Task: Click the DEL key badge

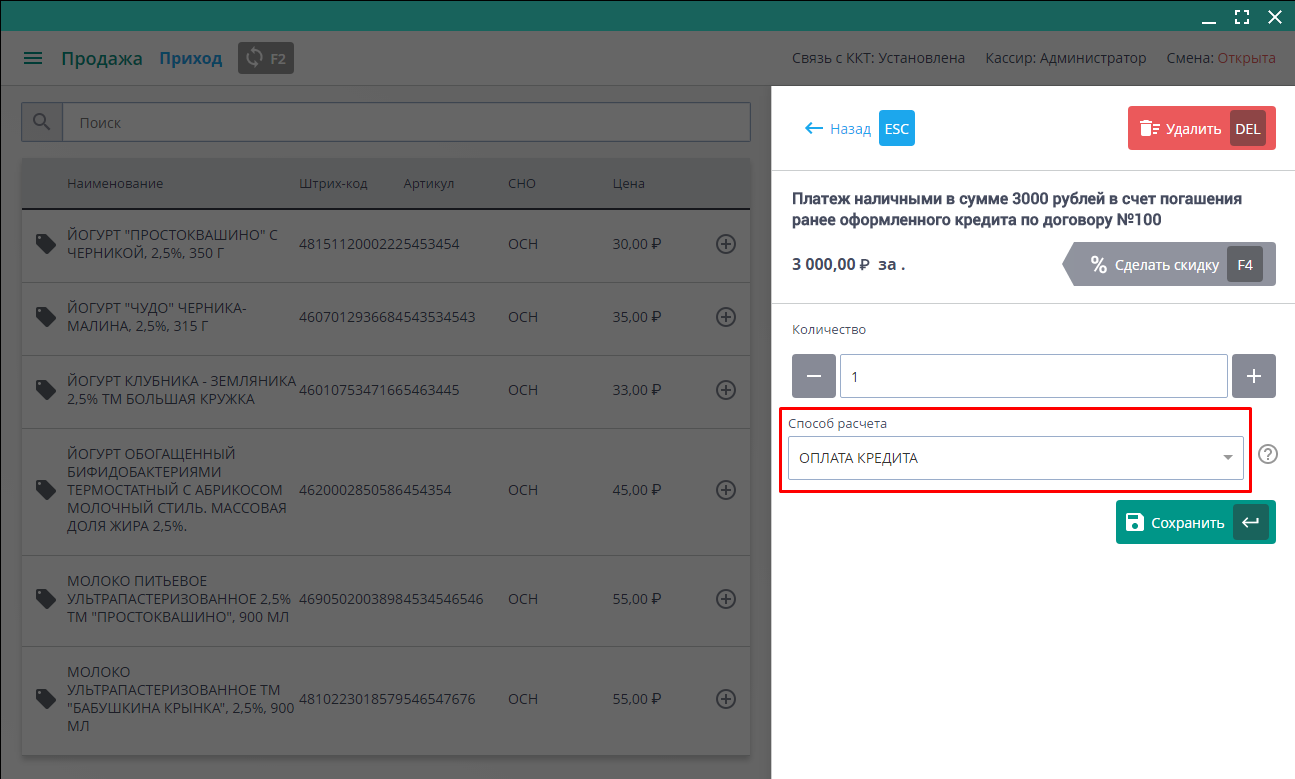Action: coord(1248,128)
